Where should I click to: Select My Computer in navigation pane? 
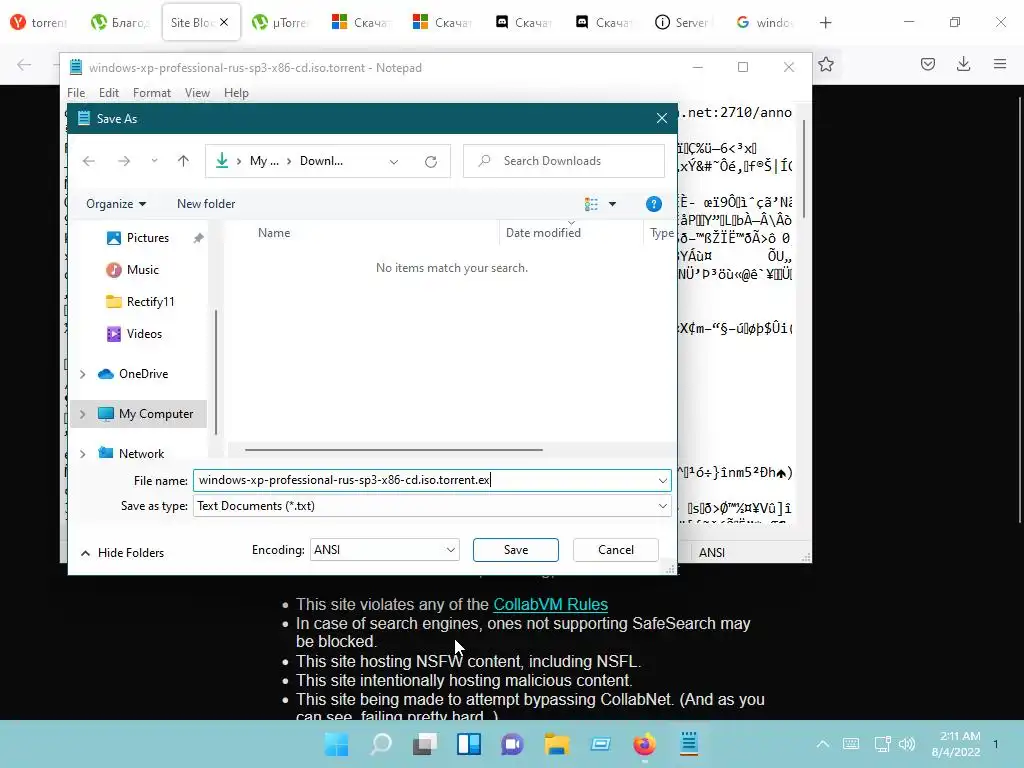pos(156,414)
